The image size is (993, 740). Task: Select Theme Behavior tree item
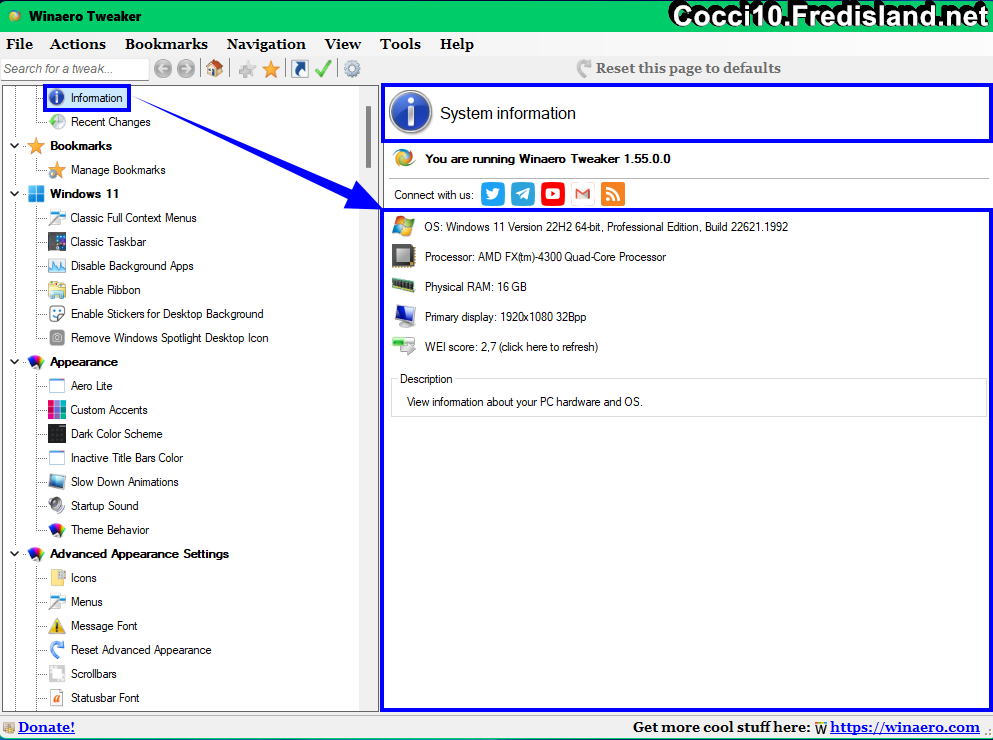110,530
